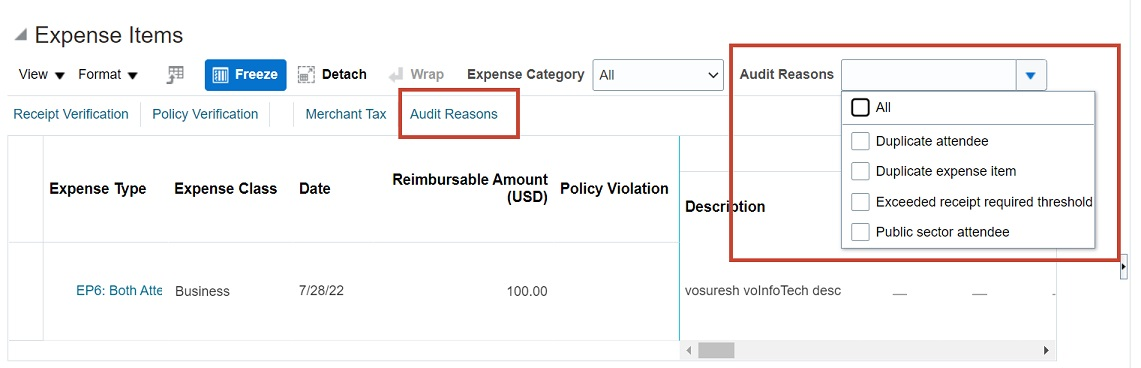Check the All audit reasons checkbox

coord(860,108)
